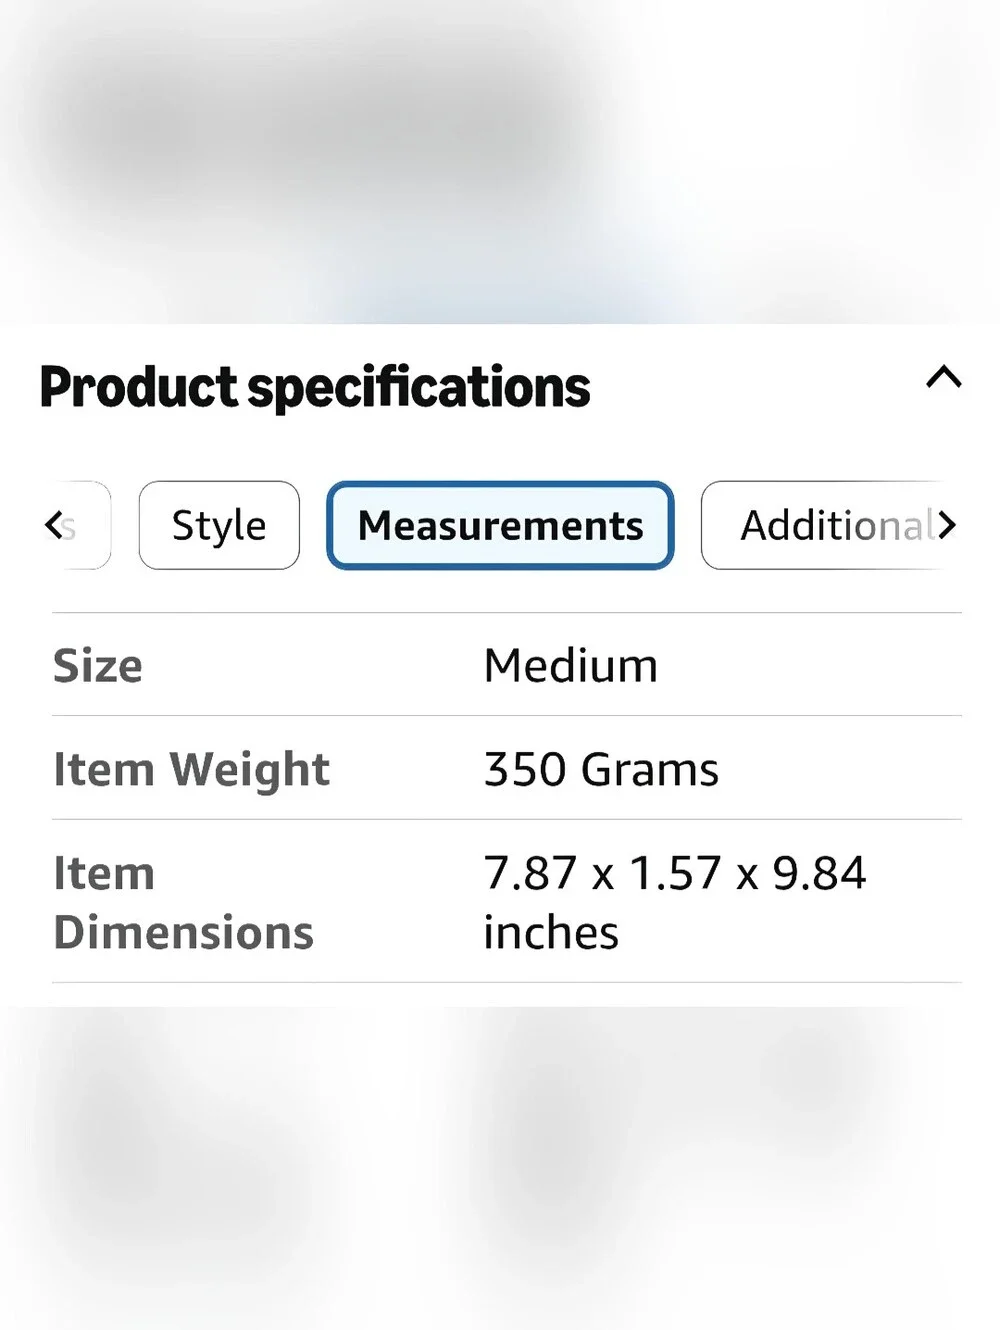Click the word Item above Dimensions

pos(104,873)
